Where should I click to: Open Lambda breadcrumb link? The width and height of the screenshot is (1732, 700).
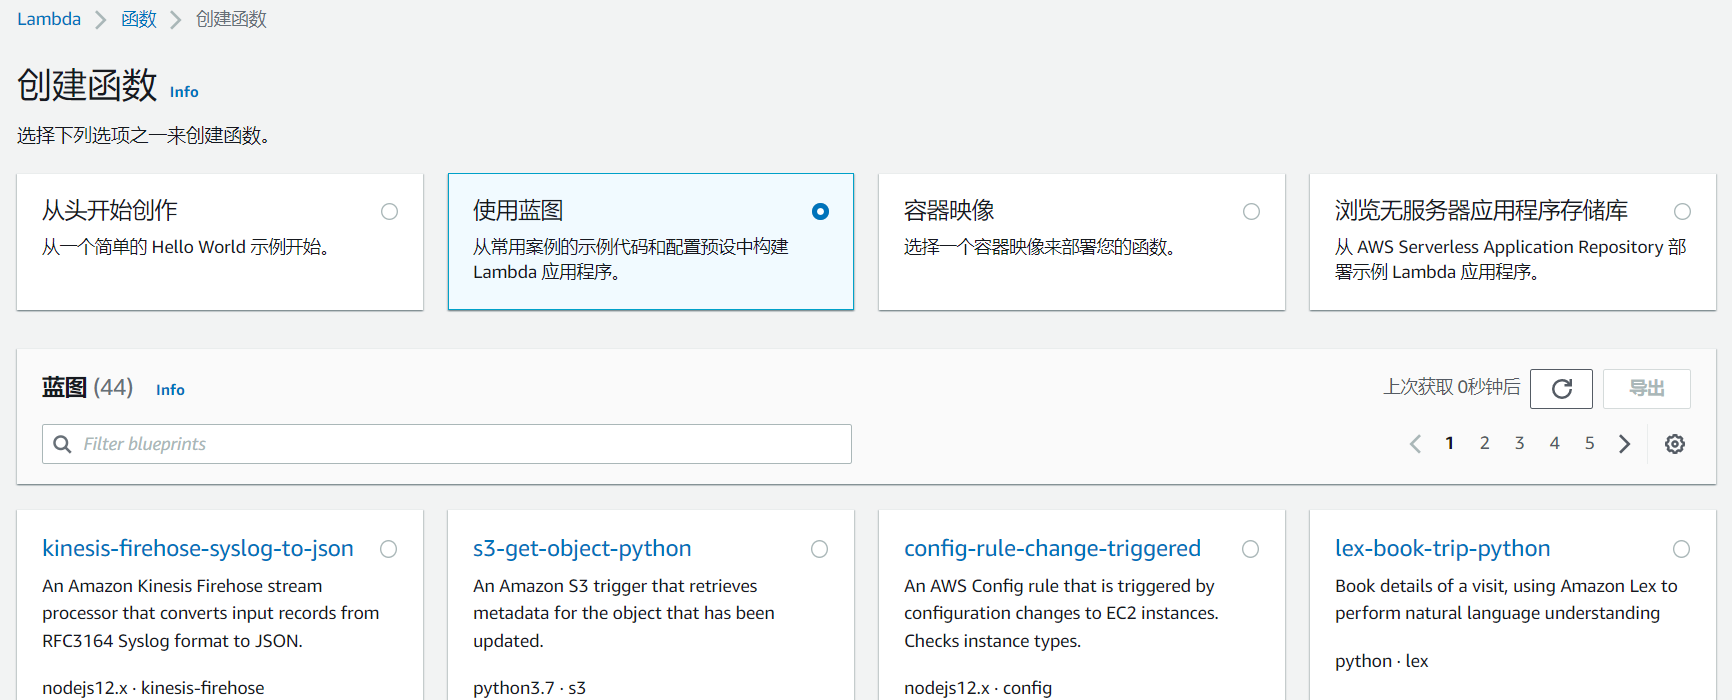pyautogui.click(x=49, y=19)
